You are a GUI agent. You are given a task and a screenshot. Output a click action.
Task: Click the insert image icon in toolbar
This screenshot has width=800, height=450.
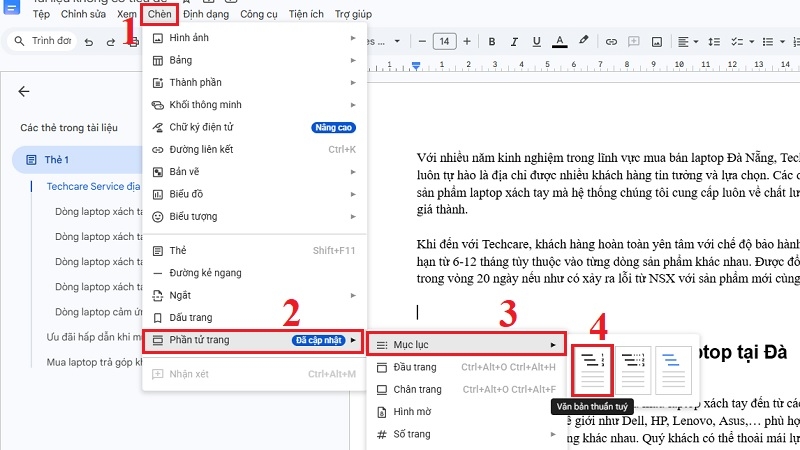tap(657, 42)
